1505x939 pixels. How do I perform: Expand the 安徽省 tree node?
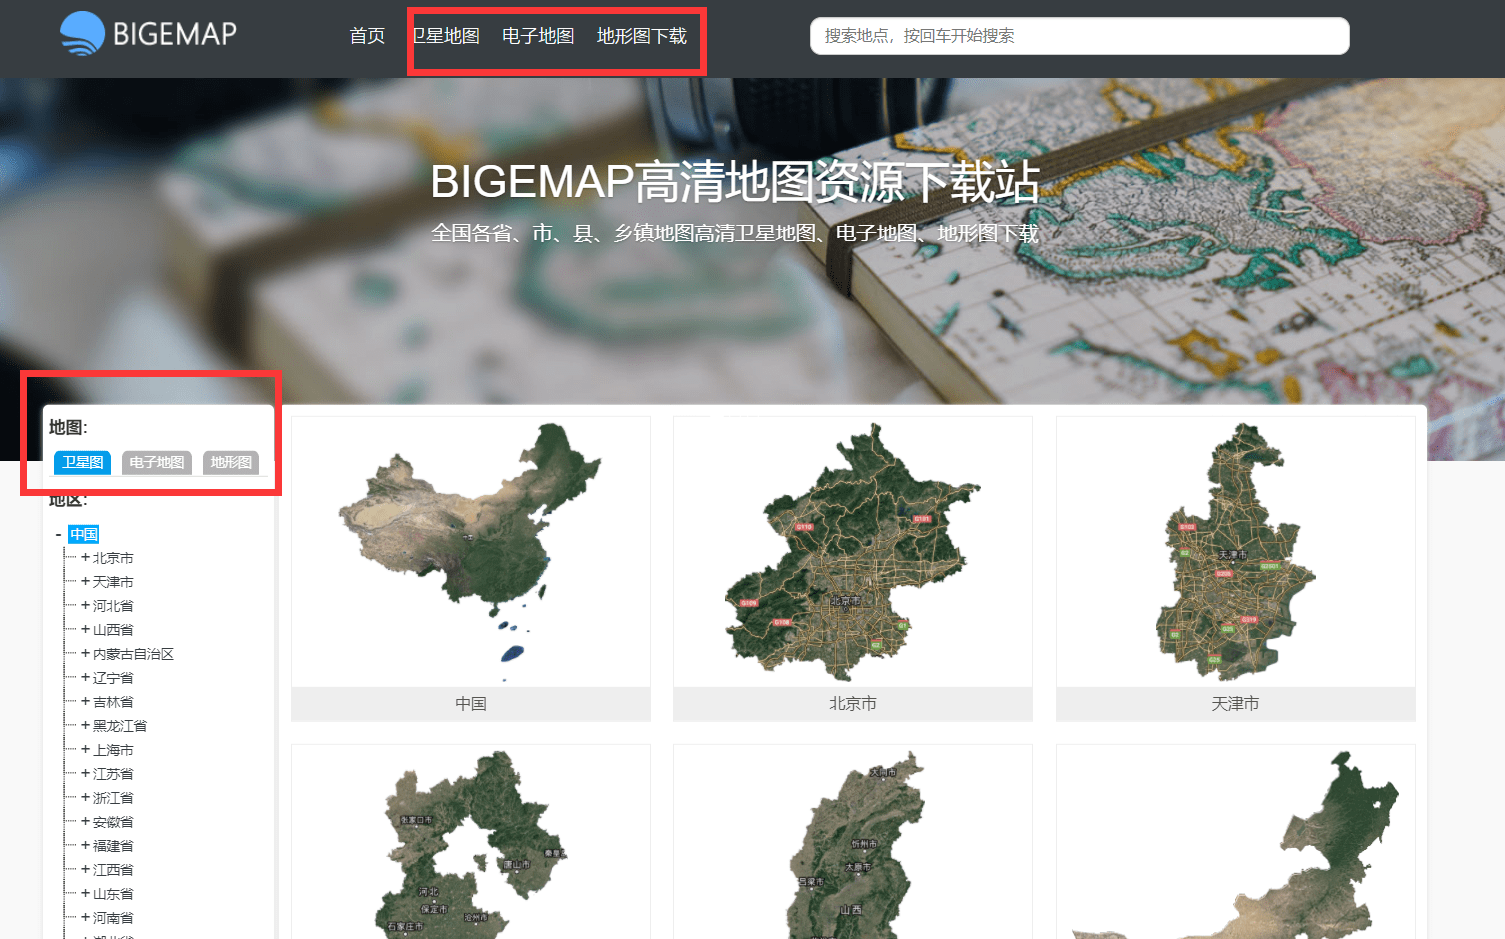point(85,821)
